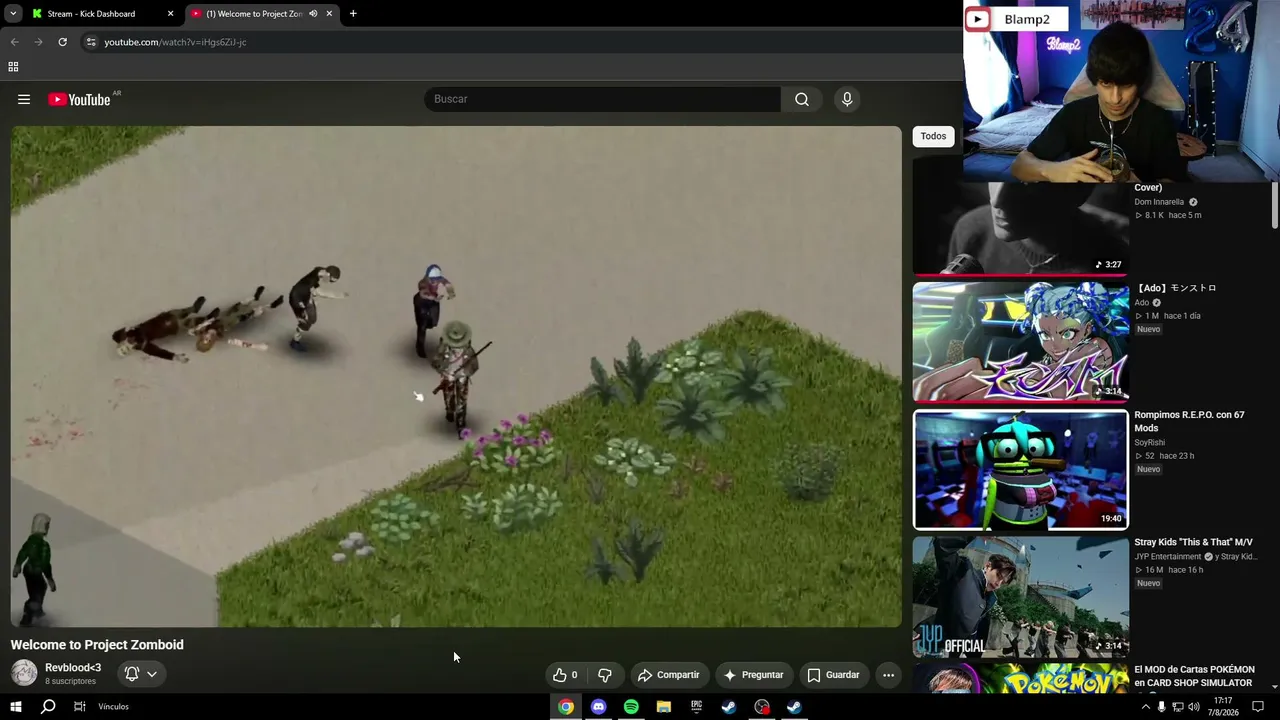Open a new browser tab
The width and height of the screenshot is (1280, 720).
pyautogui.click(x=353, y=14)
